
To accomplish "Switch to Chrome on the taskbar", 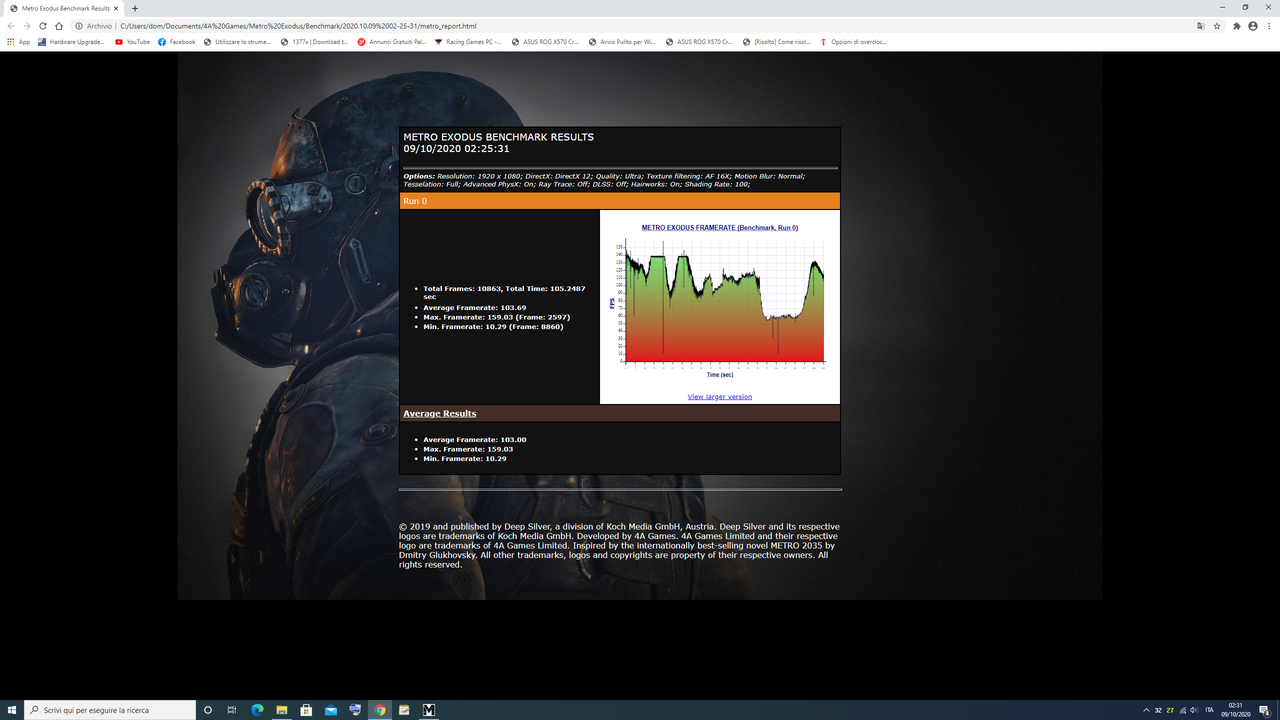I will tap(380, 710).
